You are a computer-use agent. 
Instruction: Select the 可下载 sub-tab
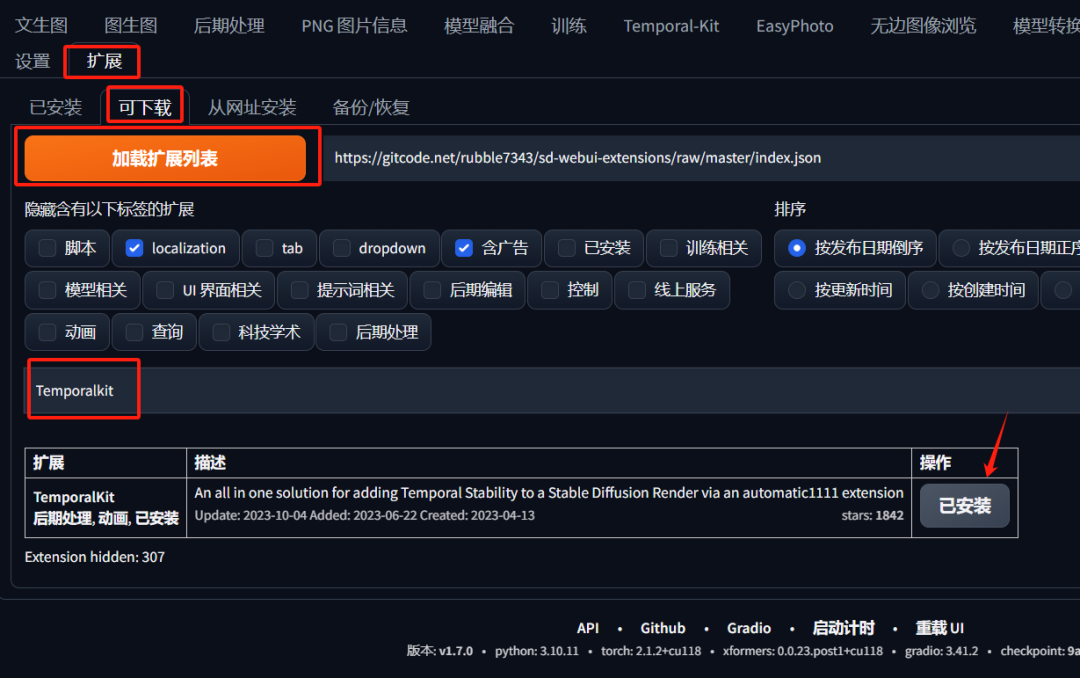click(145, 107)
